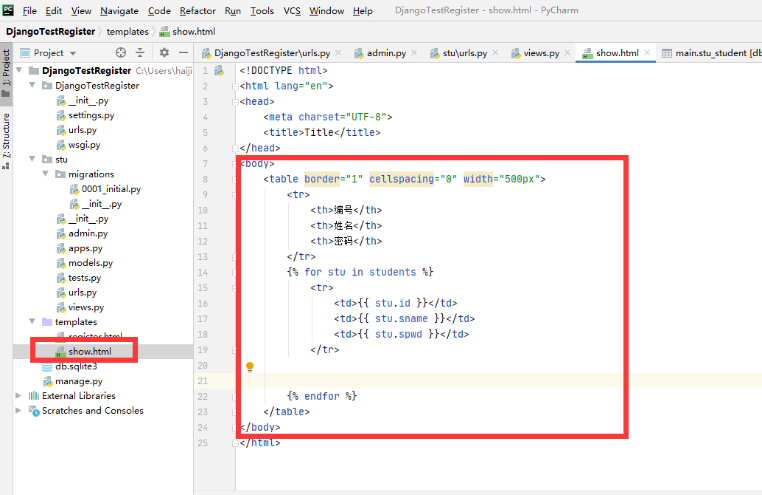This screenshot has height=495, width=762.
Task: Click templates breadcrumb in navigation bar
Action: (x=127, y=32)
